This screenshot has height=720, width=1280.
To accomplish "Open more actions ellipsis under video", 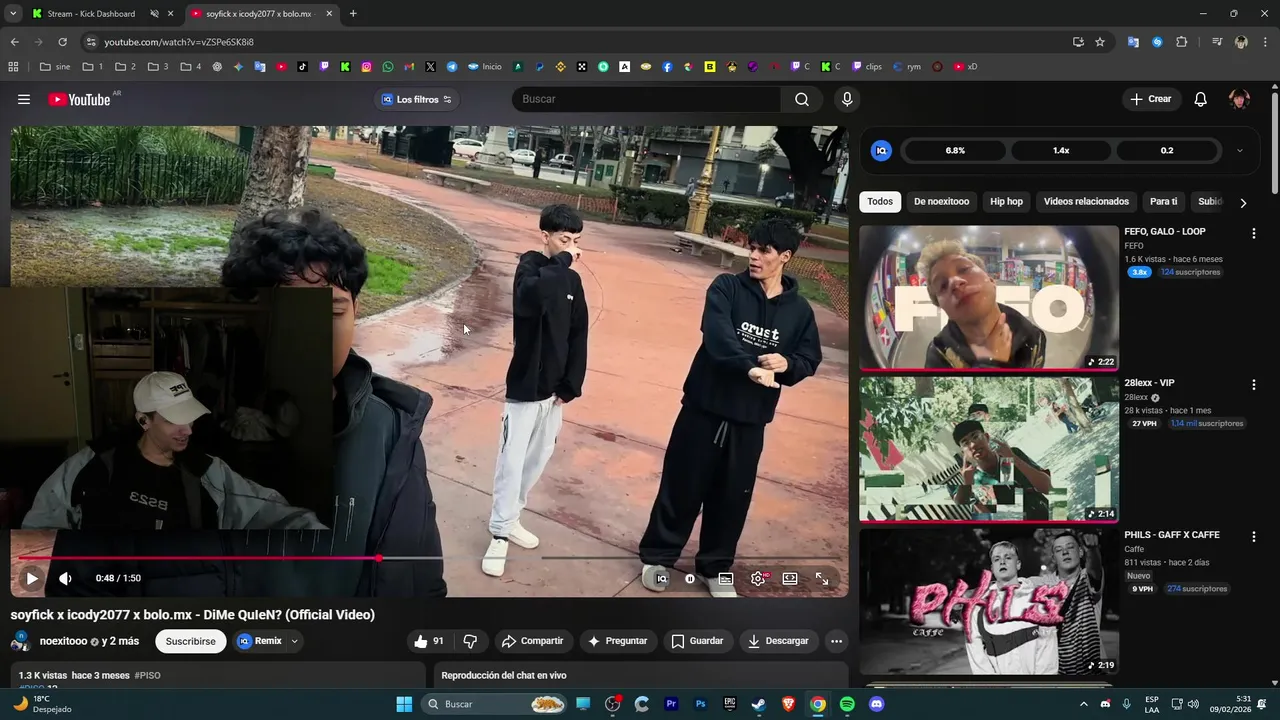I will 837,641.
